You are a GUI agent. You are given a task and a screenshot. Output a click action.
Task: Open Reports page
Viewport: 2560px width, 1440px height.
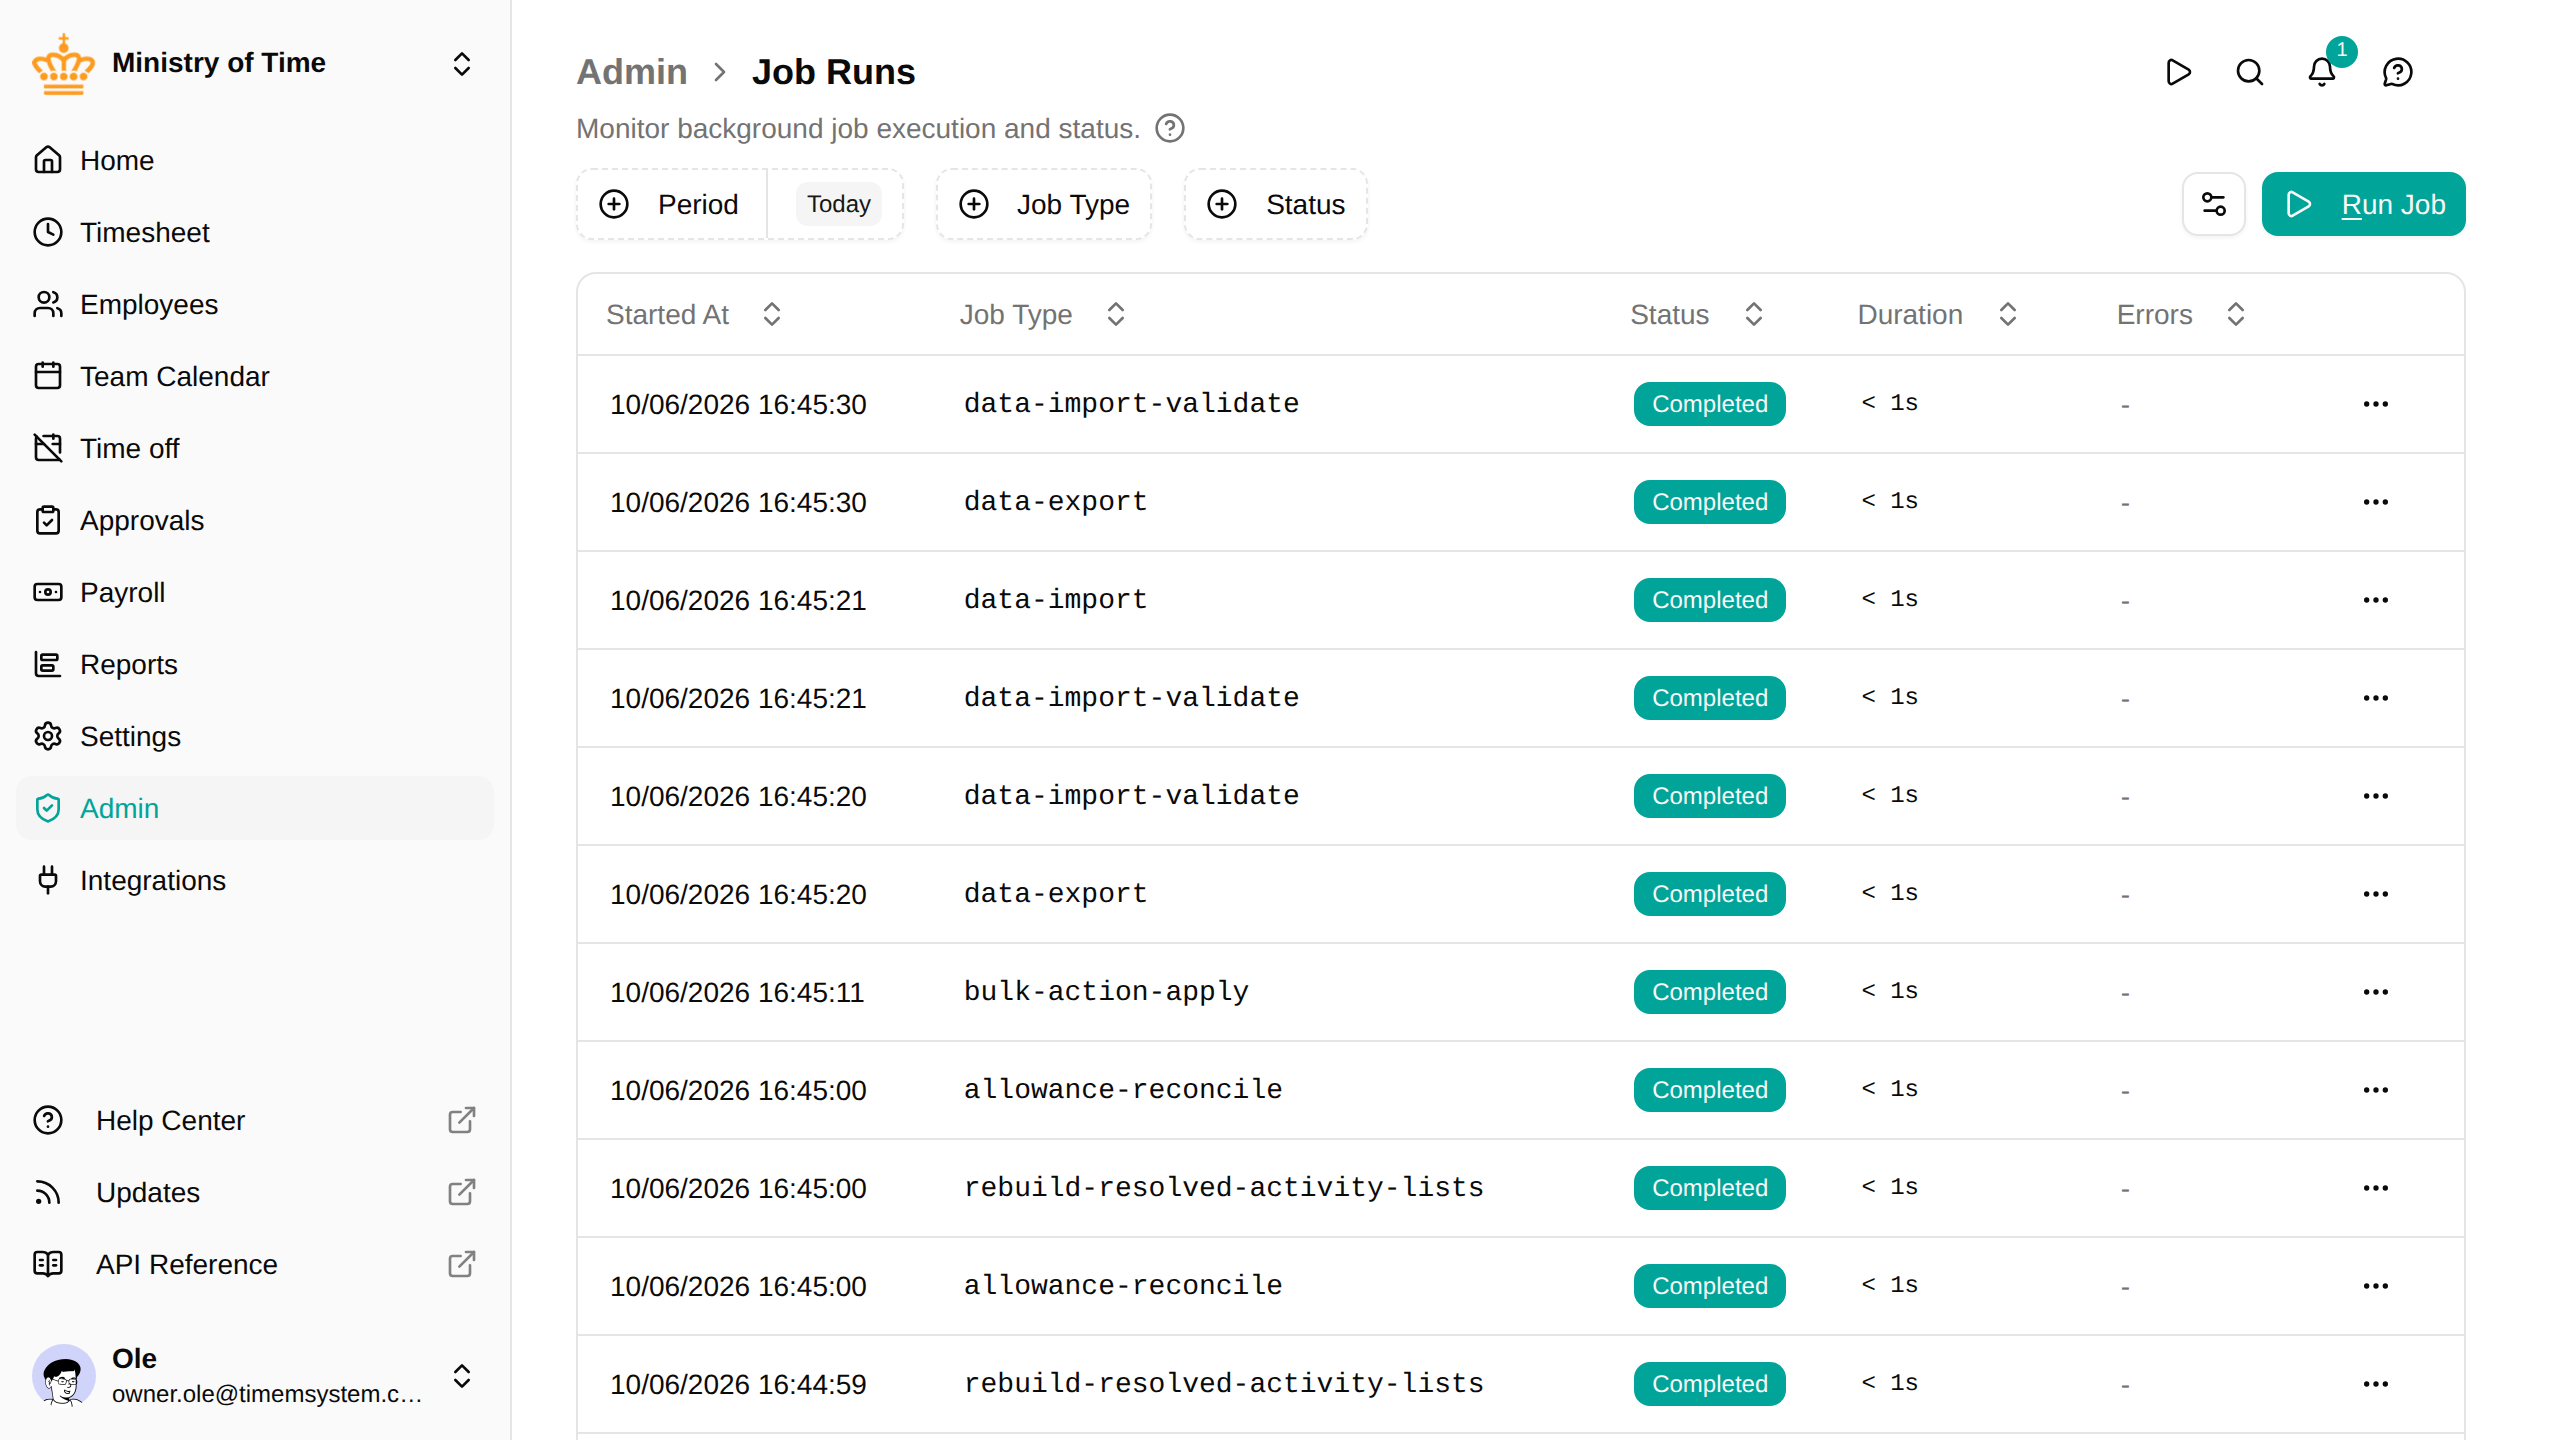[x=255, y=664]
